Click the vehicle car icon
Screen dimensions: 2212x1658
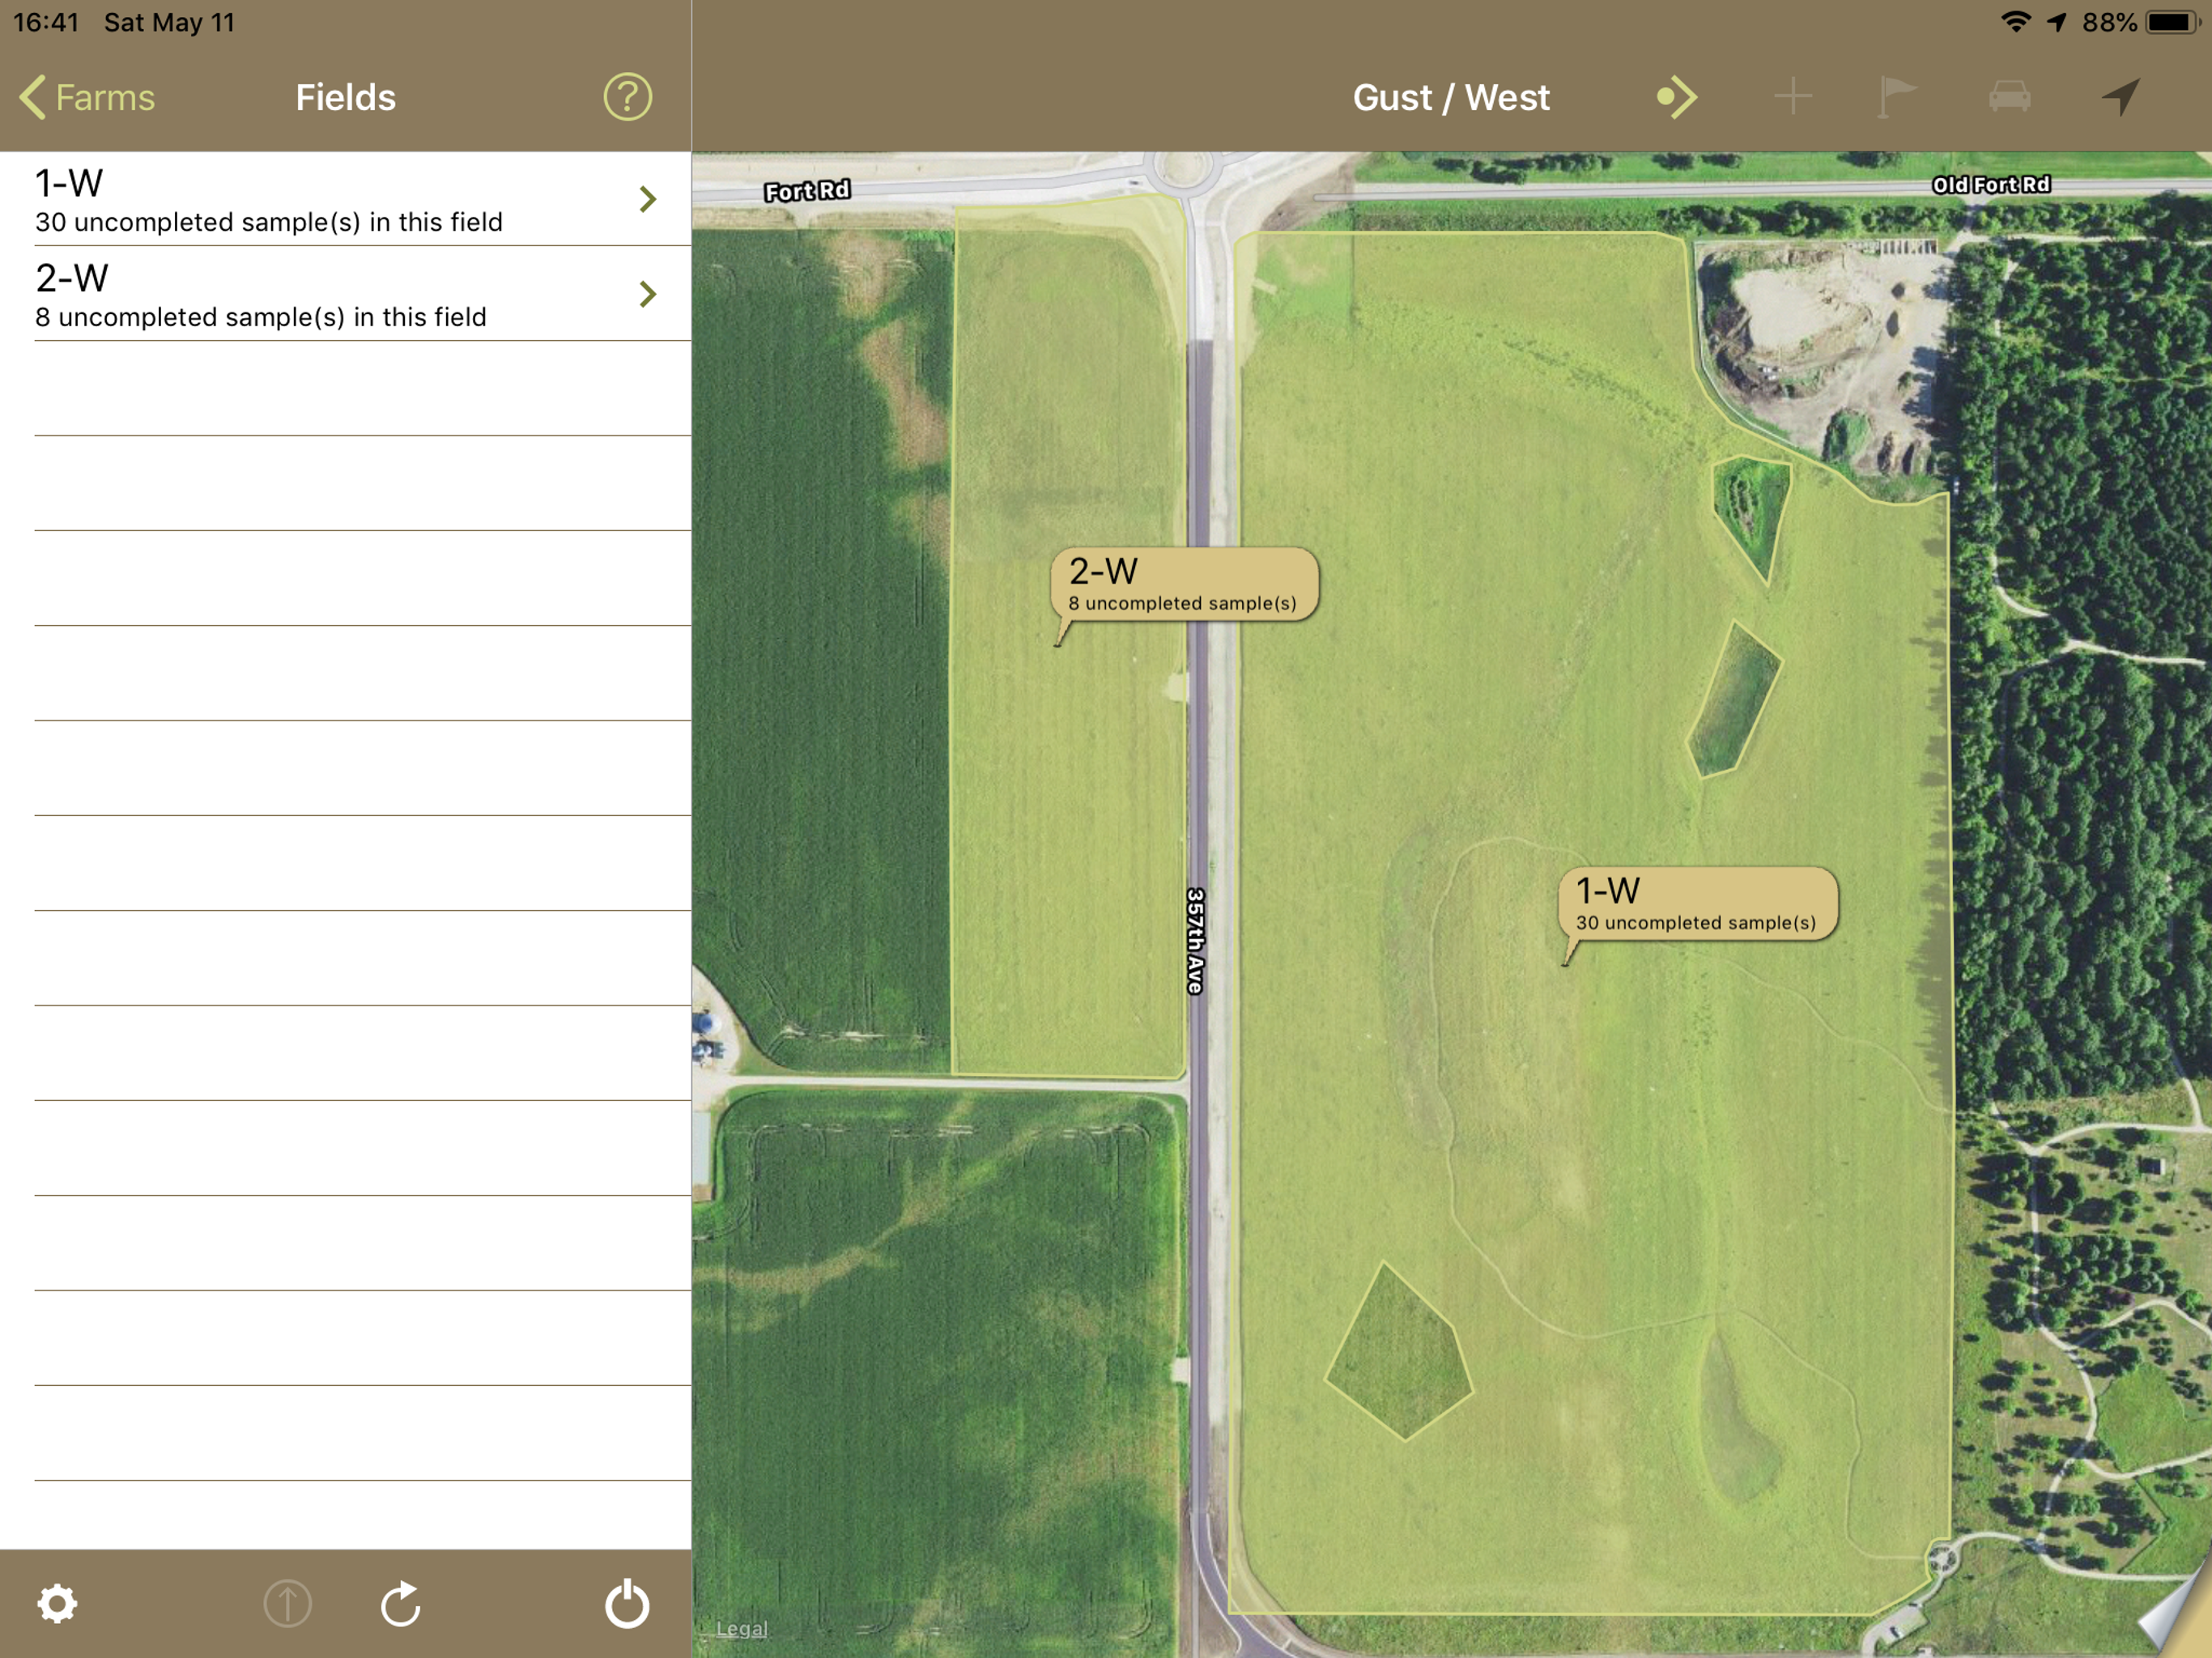(2009, 97)
